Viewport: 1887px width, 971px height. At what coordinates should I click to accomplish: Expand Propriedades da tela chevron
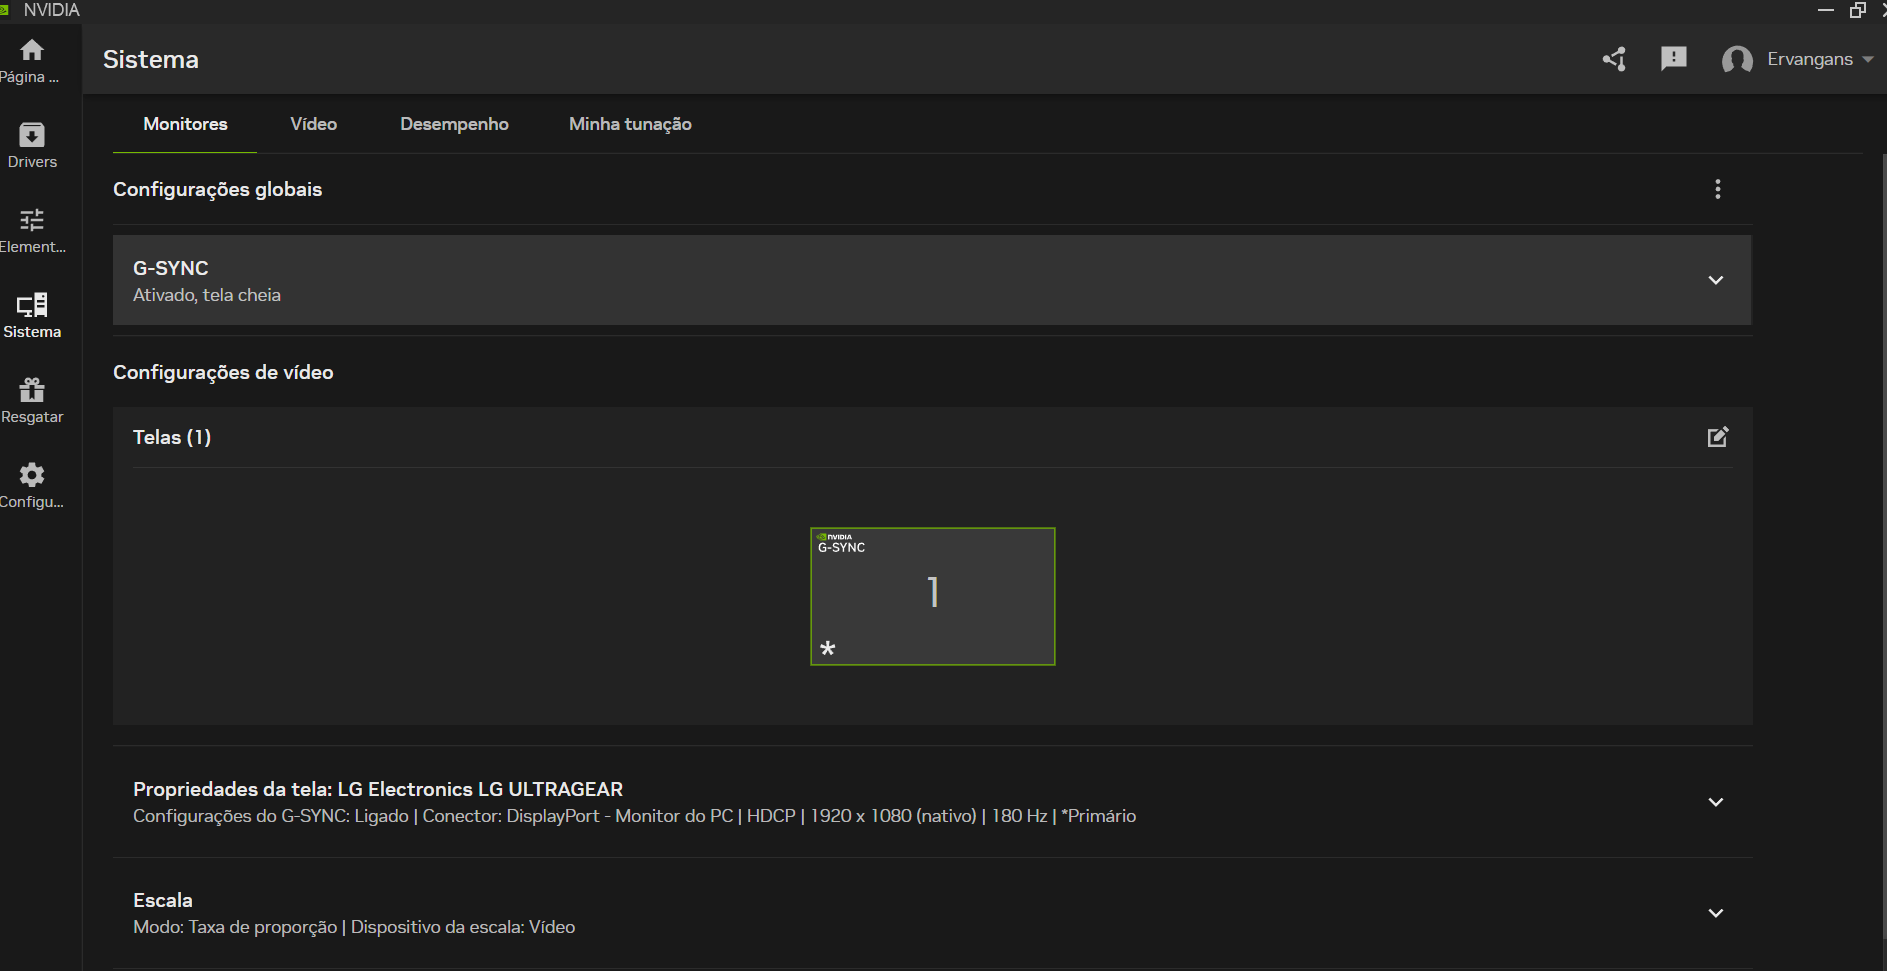point(1716,802)
